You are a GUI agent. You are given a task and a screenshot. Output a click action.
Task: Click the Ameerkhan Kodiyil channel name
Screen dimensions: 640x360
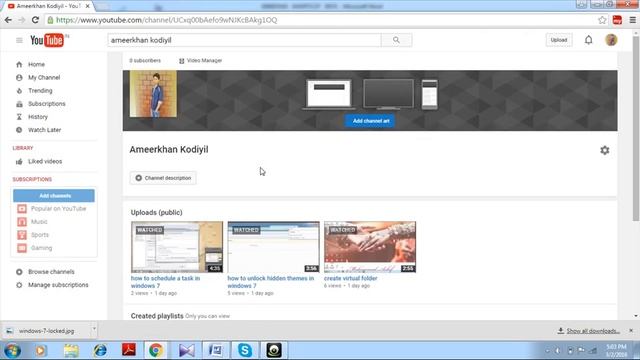169,149
